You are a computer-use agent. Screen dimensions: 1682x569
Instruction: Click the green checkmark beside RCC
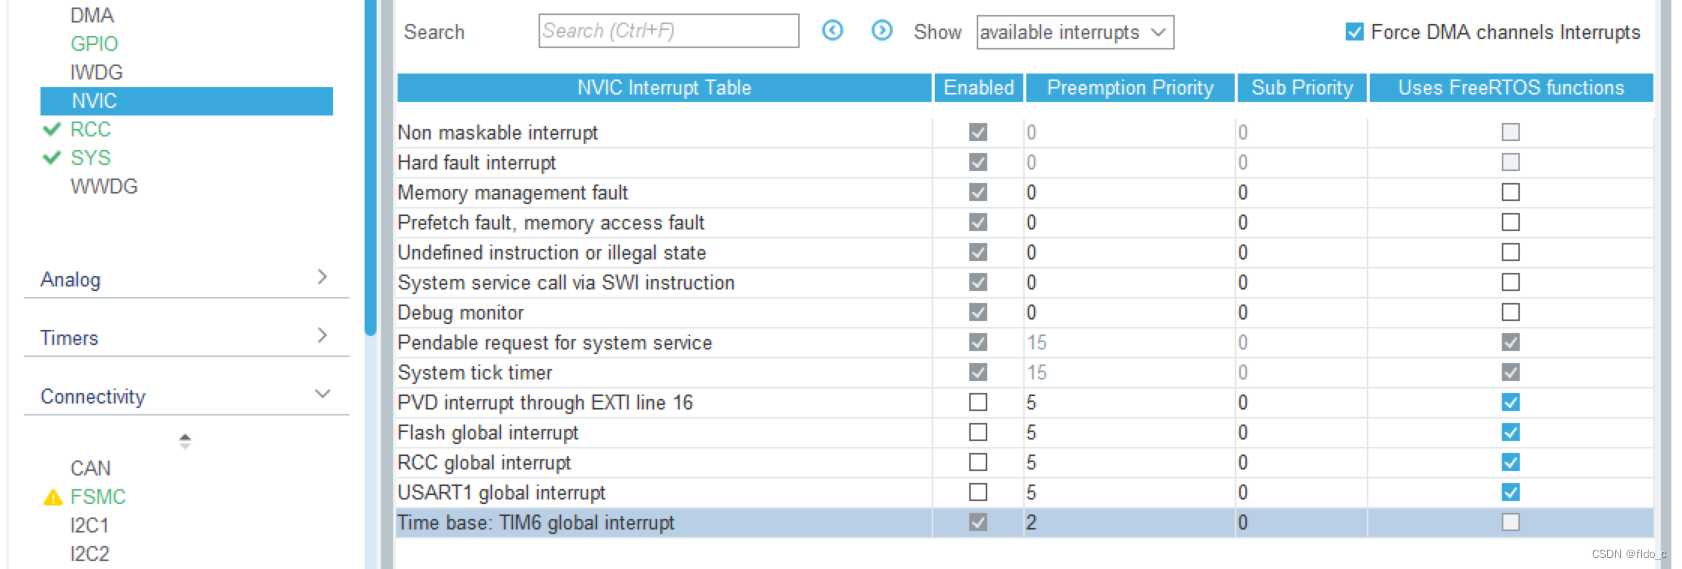click(x=52, y=129)
